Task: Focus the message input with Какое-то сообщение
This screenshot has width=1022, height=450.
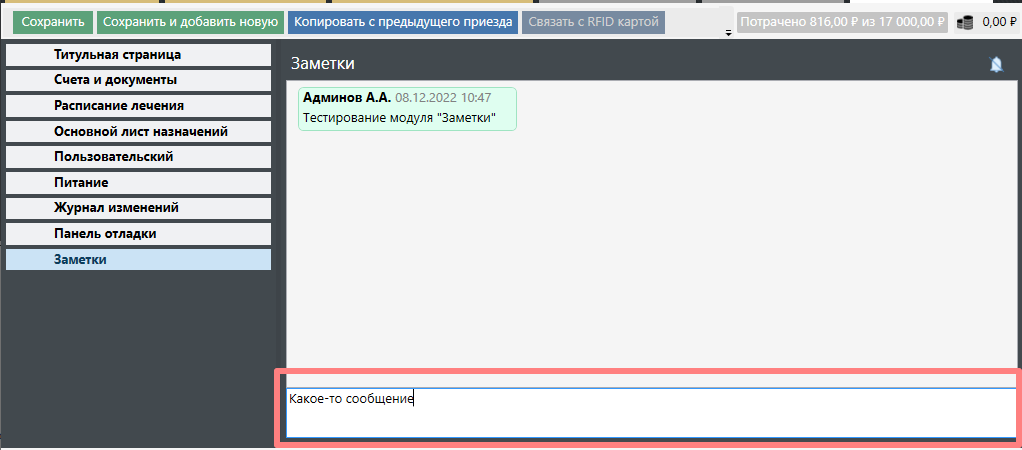Action: (x=650, y=411)
